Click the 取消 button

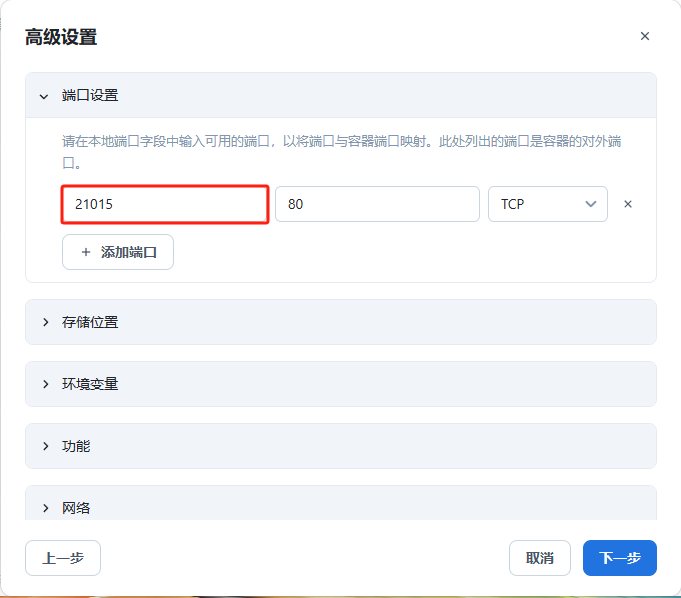(539, 558)
